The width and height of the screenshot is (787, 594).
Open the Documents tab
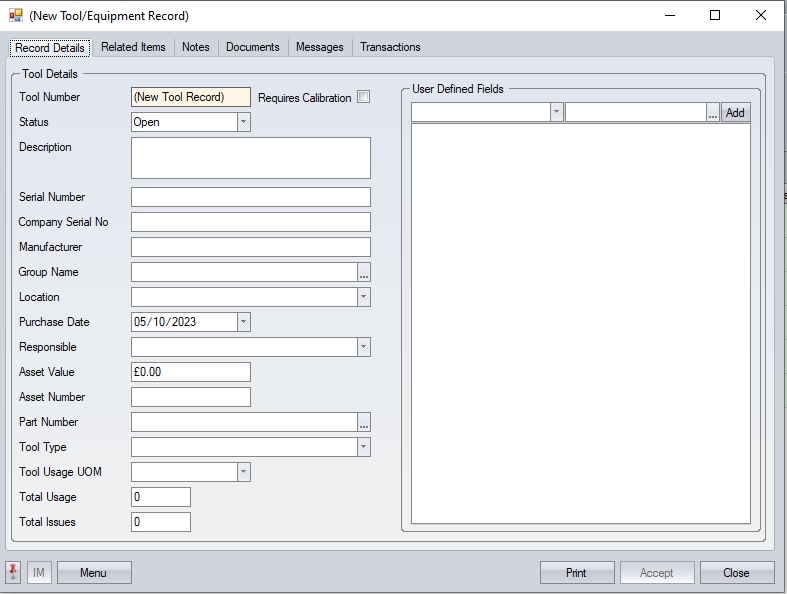tap(252, 47)
